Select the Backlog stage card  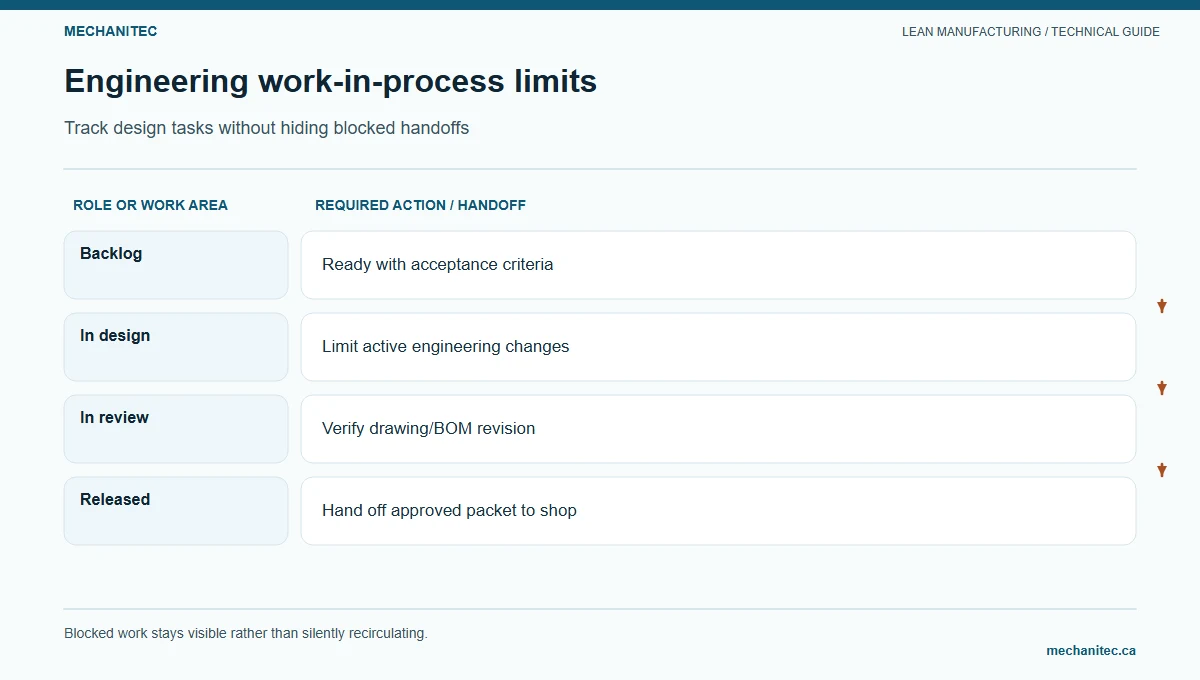point(176,265)
